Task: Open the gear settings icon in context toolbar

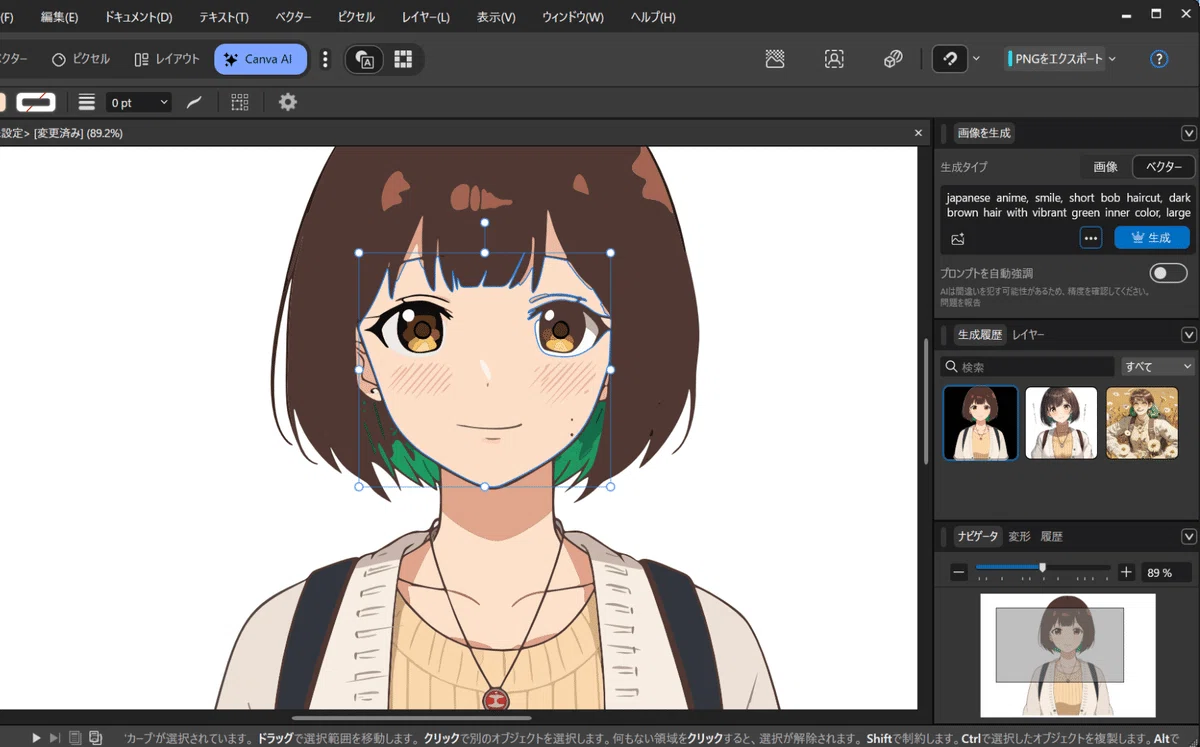Action: pyautogui.click(x=288, y=102)
